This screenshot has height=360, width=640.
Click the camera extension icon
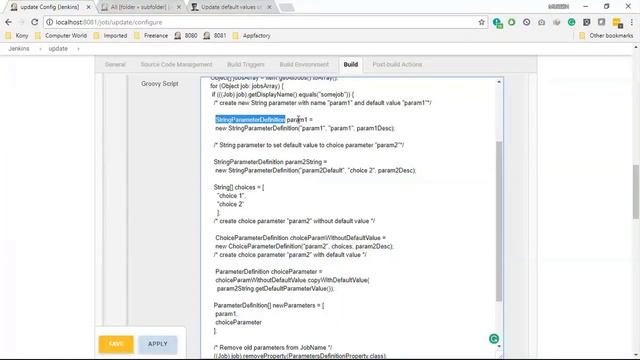[542, 22]
